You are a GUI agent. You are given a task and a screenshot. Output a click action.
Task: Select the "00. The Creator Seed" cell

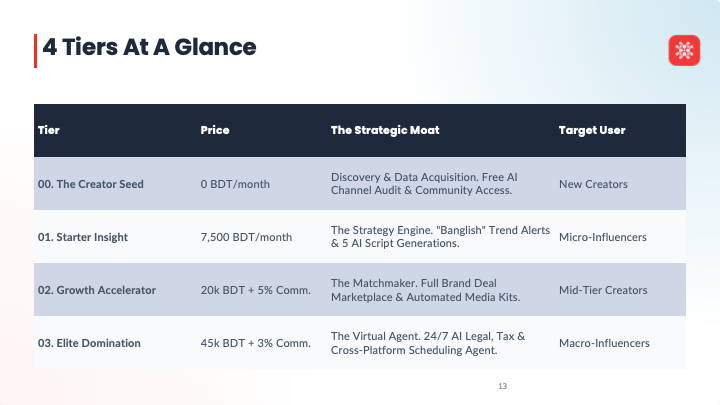coord(91,184)
